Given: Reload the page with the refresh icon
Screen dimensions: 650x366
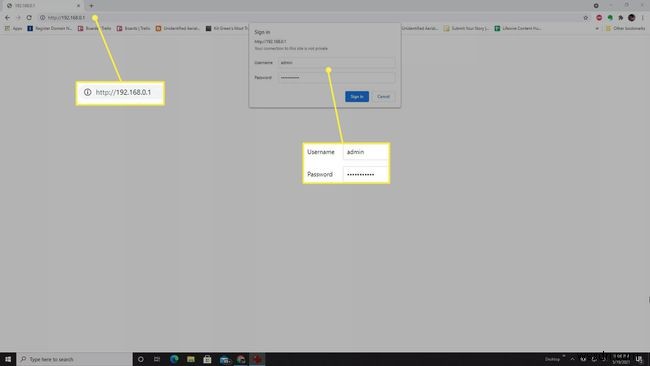Looking at the screenshot, I should point(29,17).
